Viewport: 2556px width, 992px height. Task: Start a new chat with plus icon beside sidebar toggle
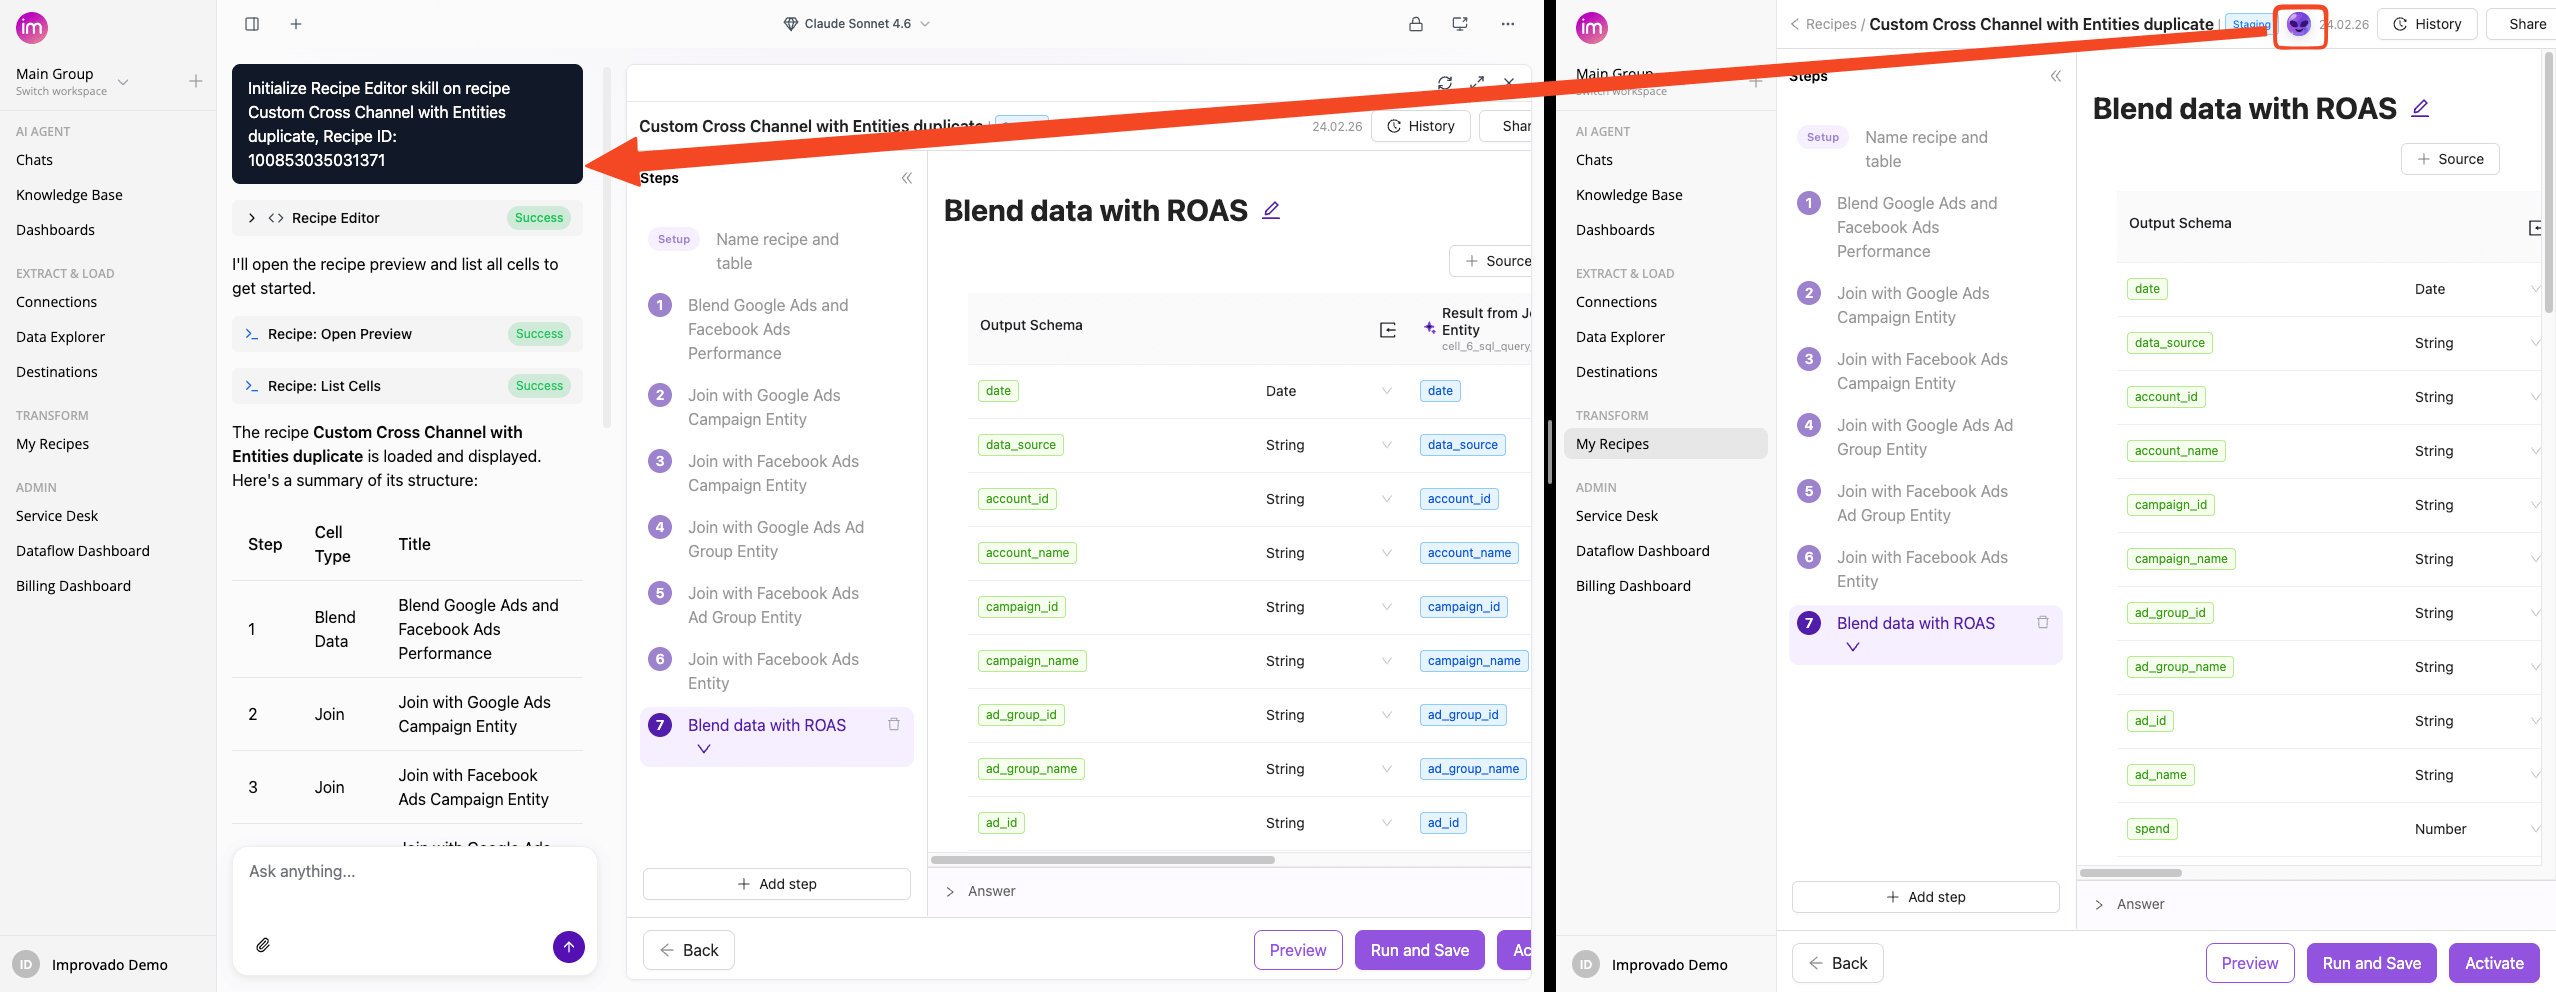pyautogui.click(x=296, y=24)
